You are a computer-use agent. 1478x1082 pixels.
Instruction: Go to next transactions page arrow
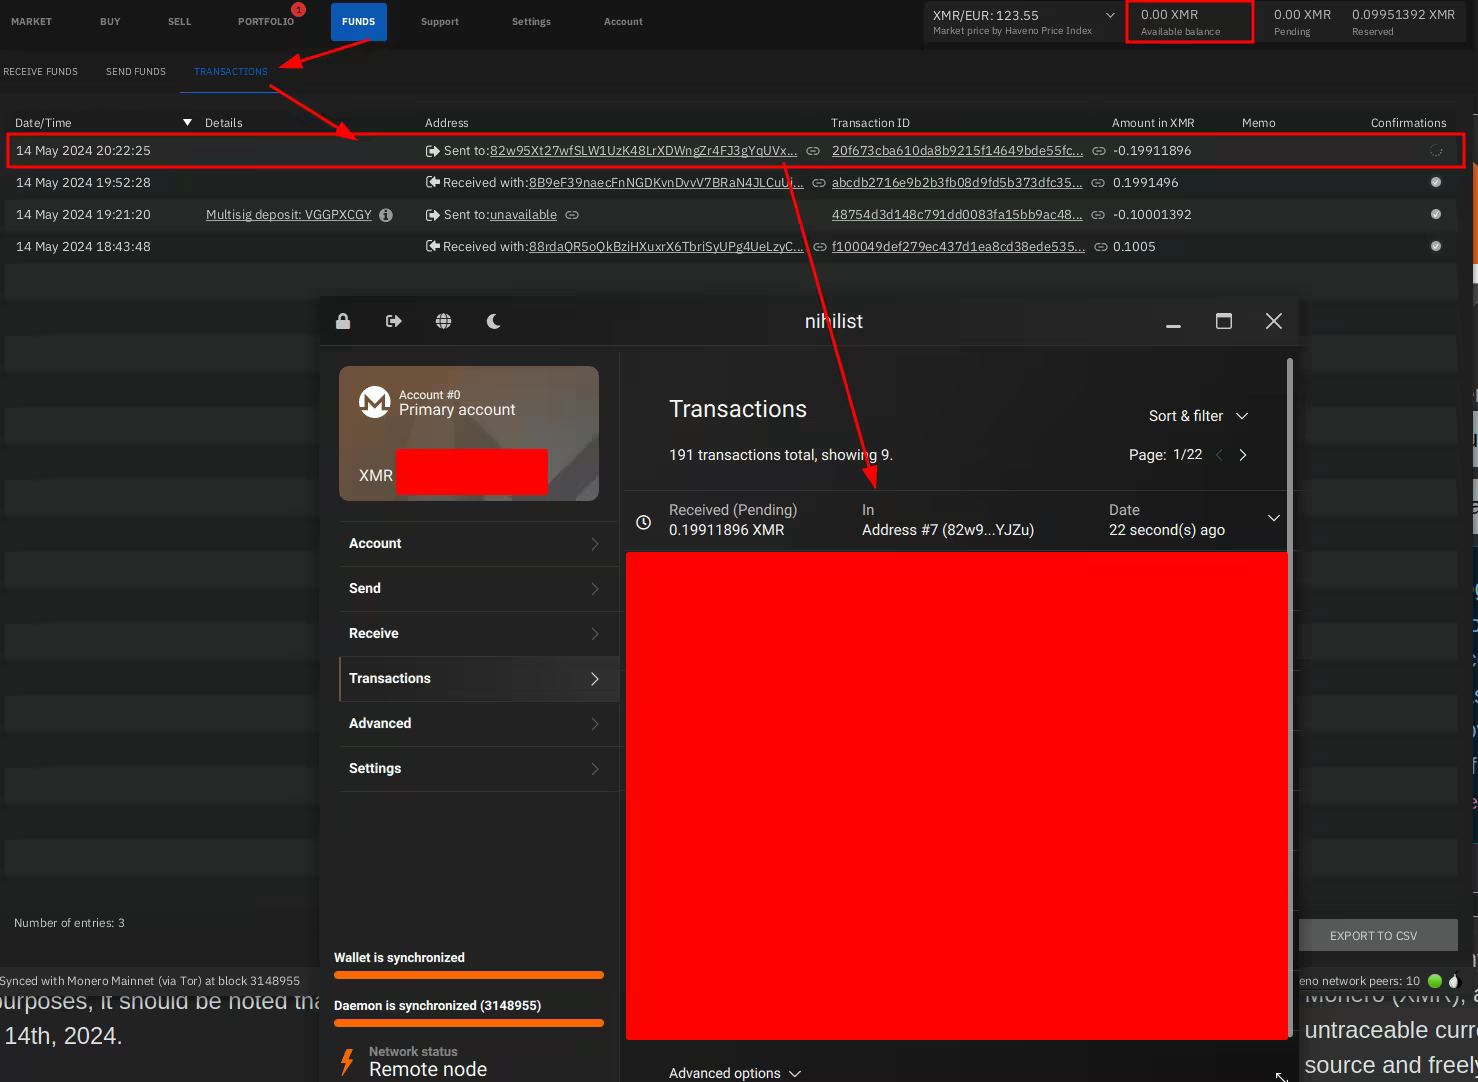click(1243, 455)
